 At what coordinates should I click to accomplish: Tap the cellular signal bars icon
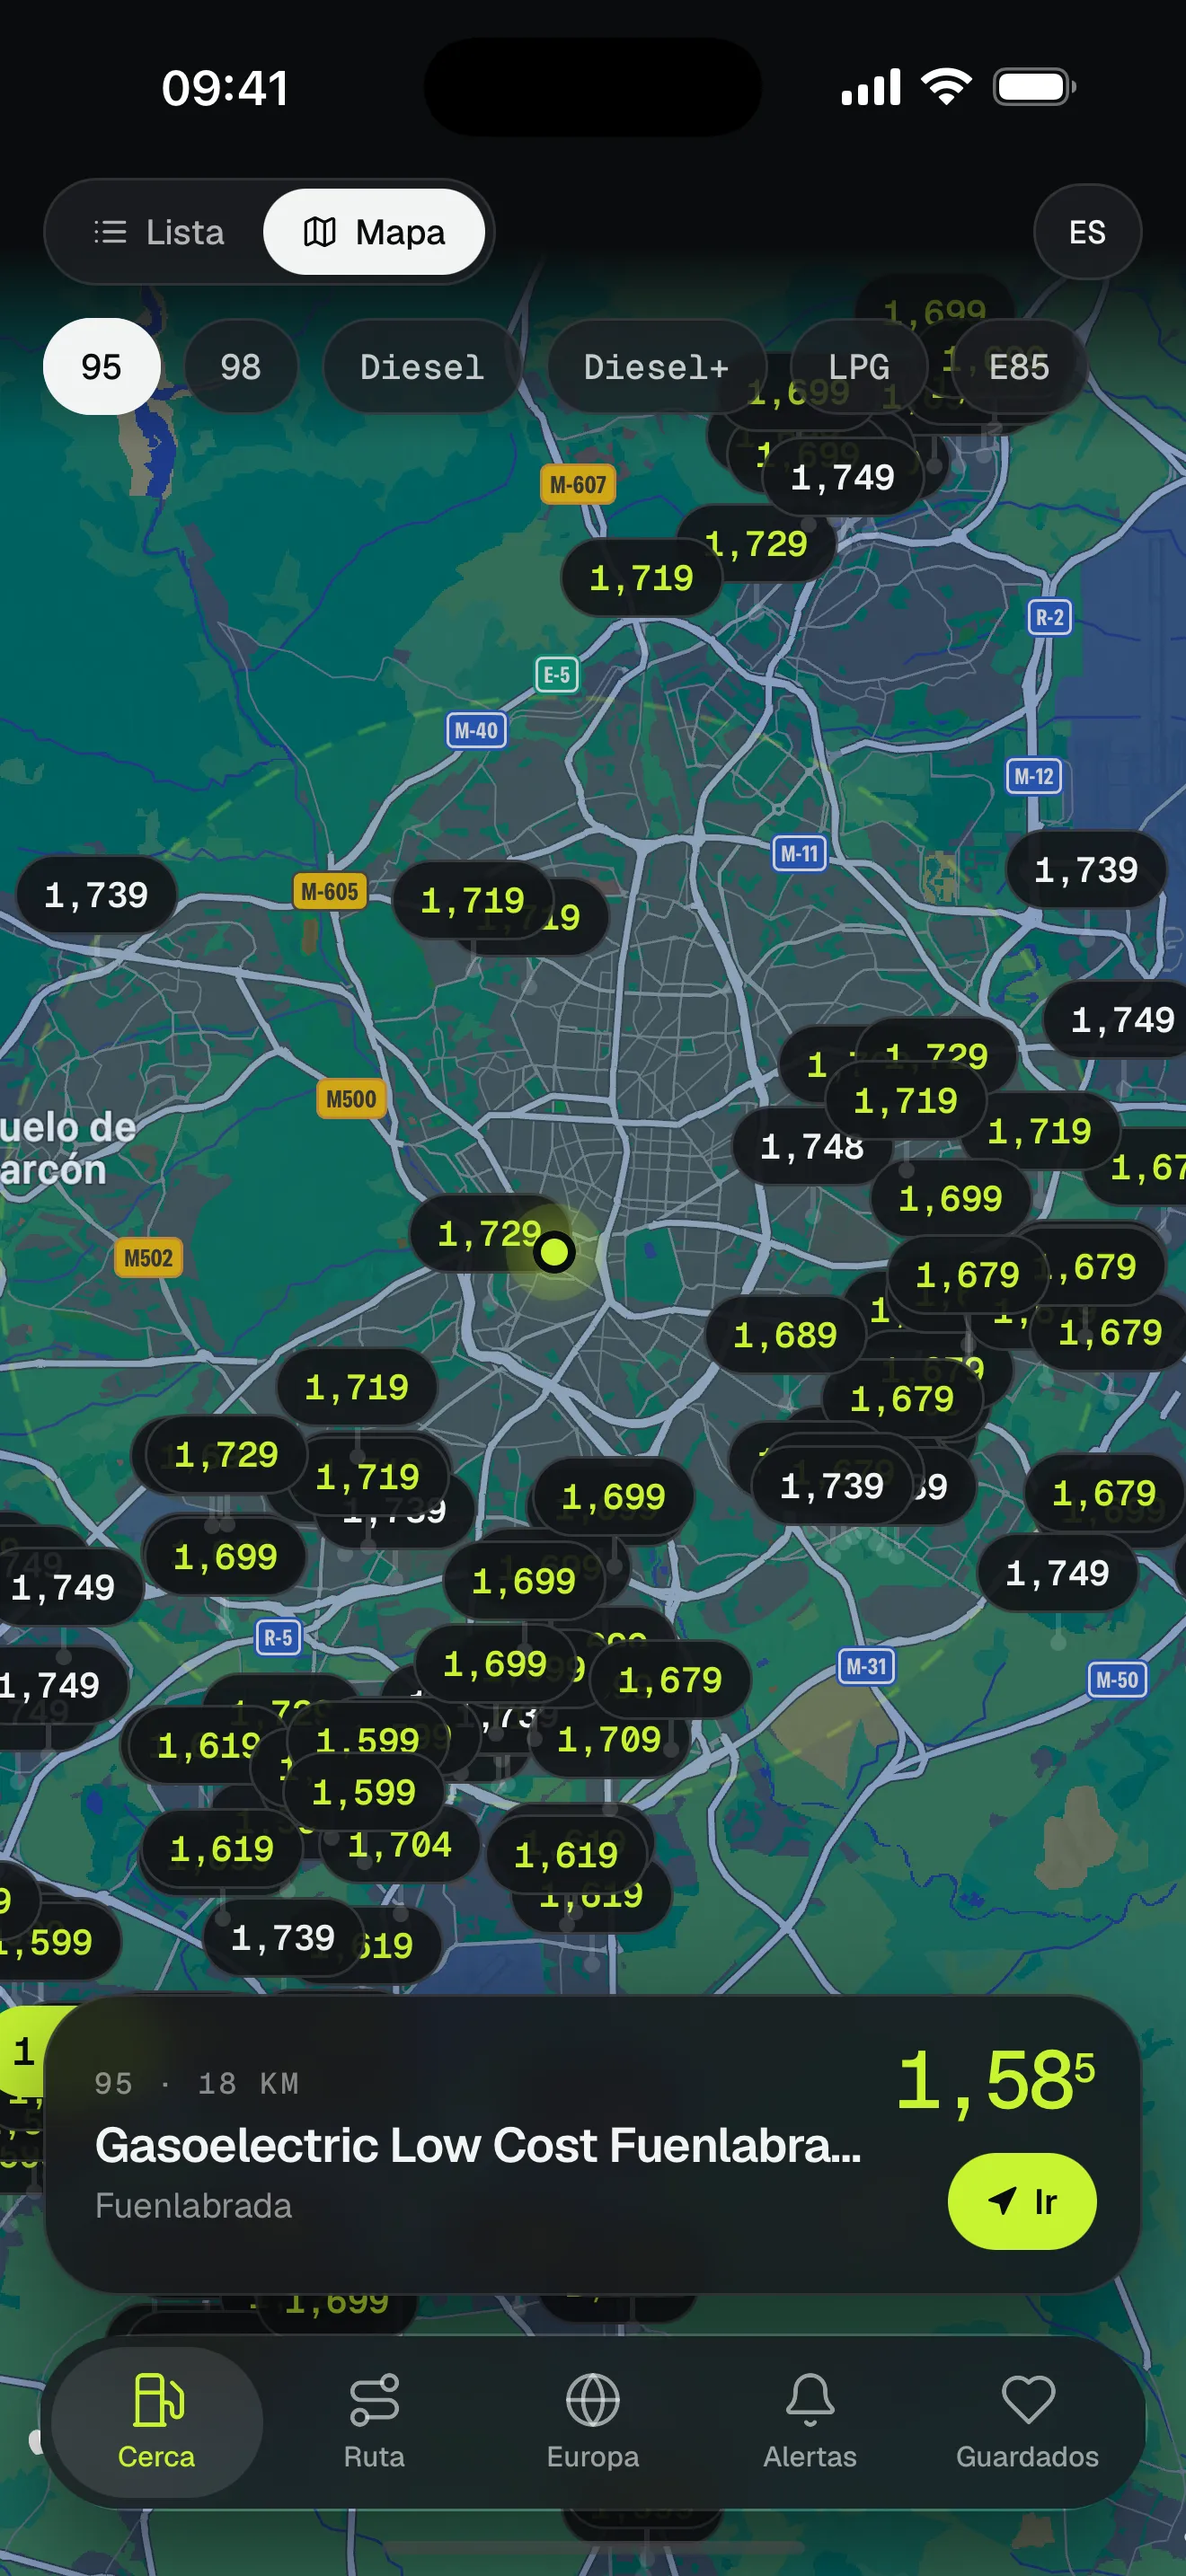[871, 87]
